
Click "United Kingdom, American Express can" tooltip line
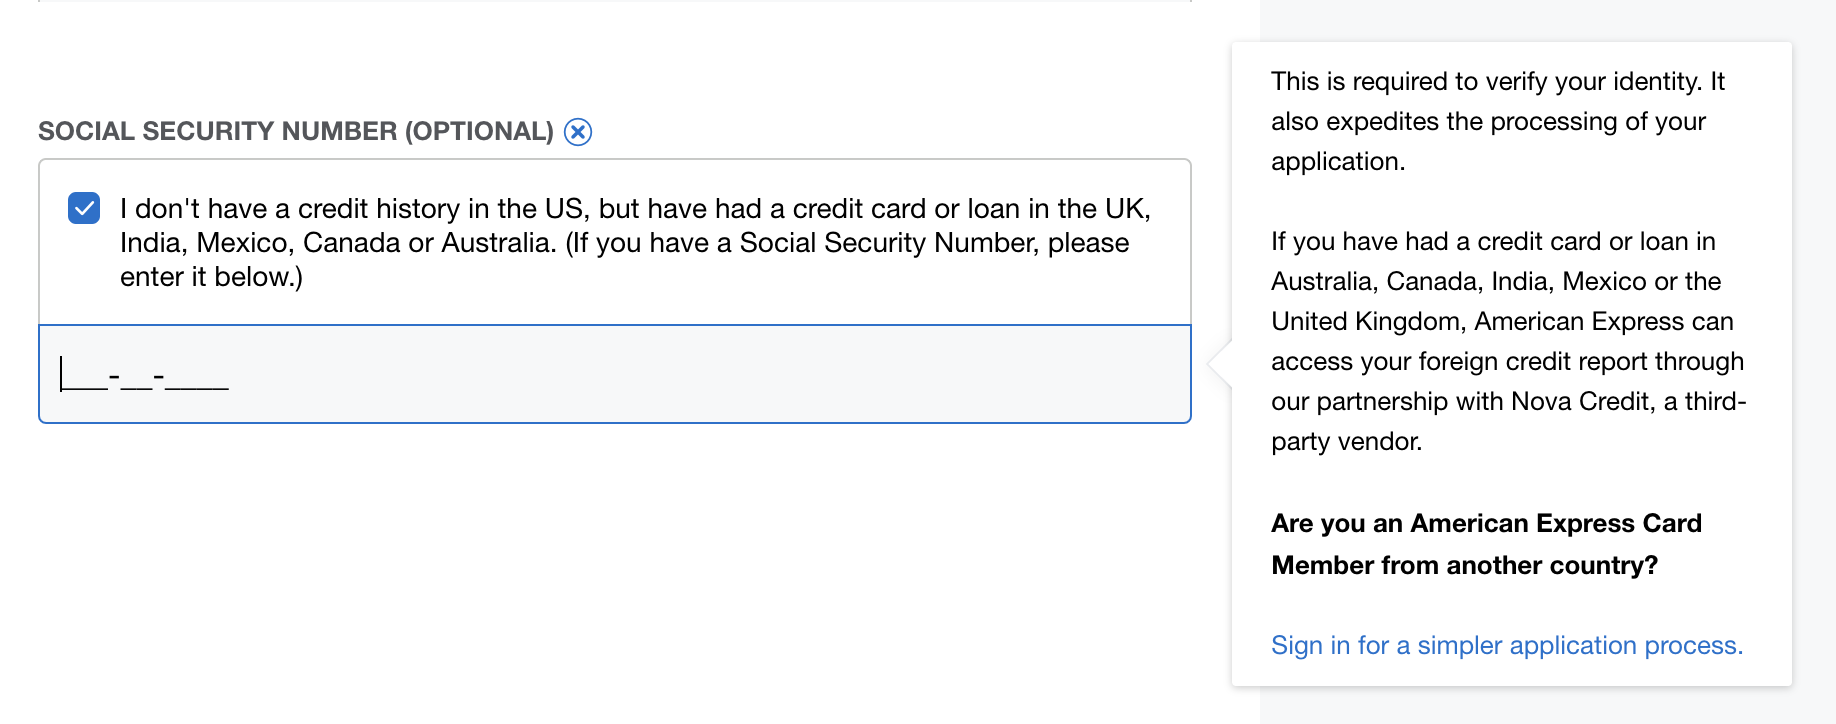(x=1502, y=321)
